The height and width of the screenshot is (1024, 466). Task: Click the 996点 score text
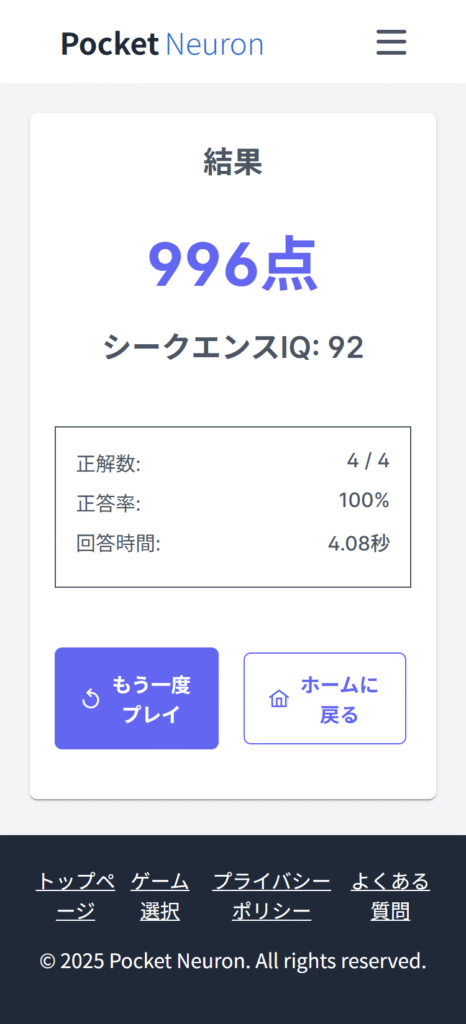(x=233, y=264)
